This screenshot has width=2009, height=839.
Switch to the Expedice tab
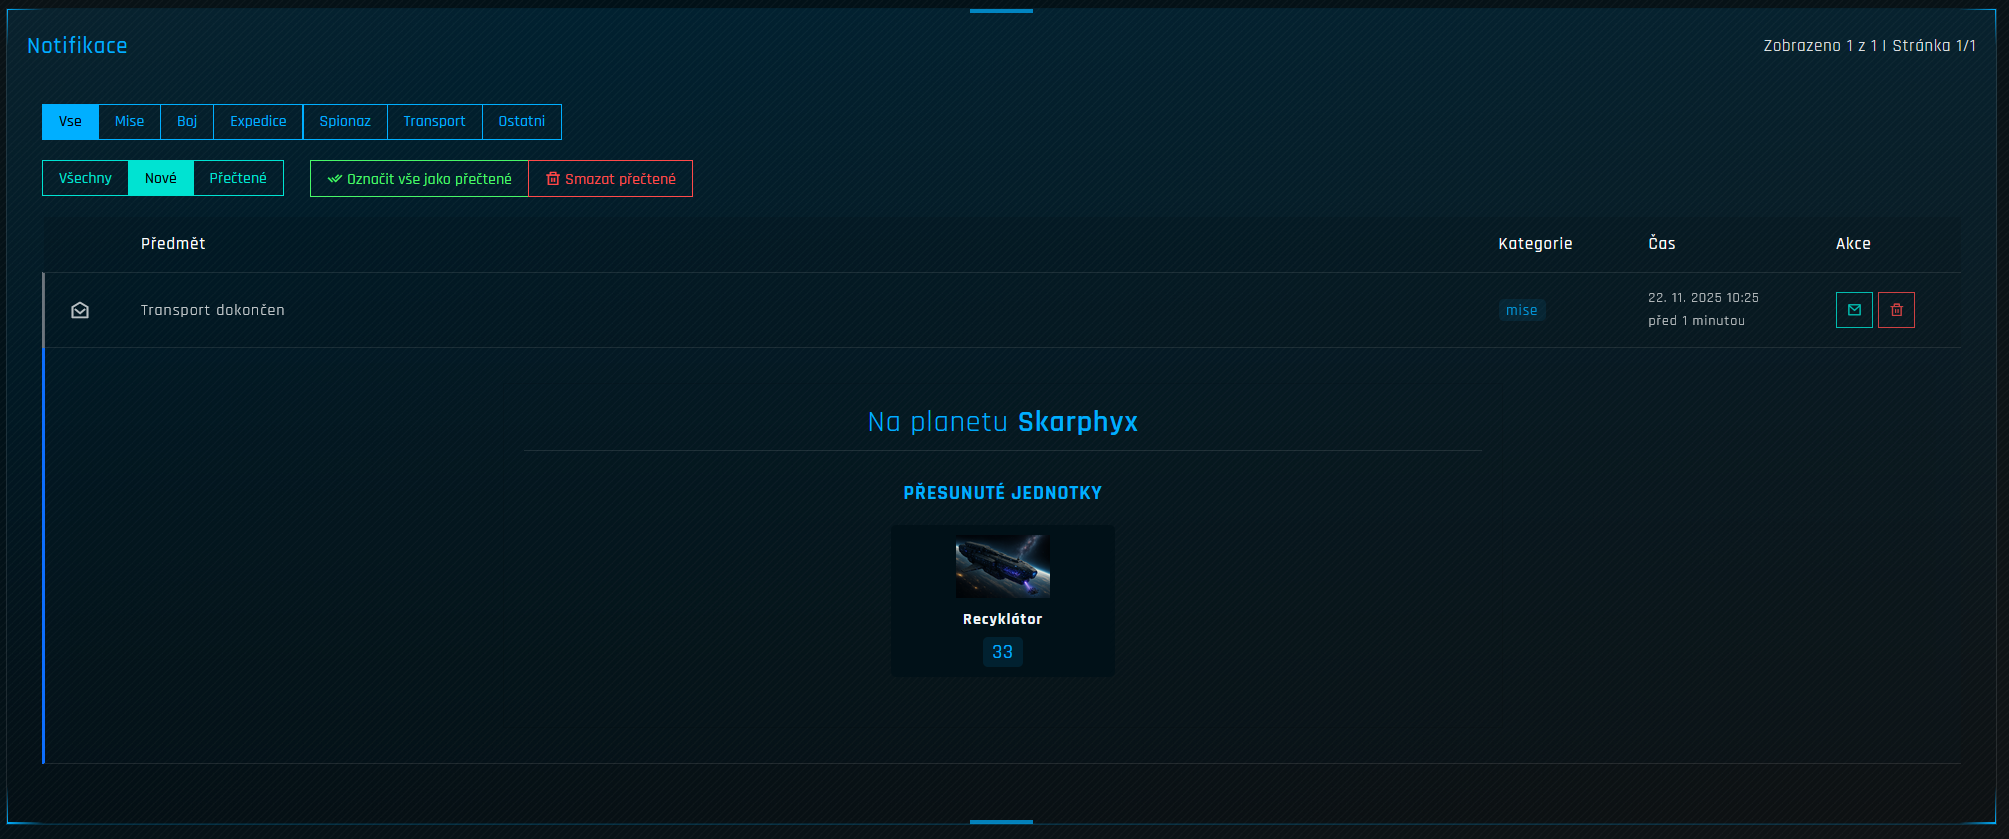pos(258,122)
